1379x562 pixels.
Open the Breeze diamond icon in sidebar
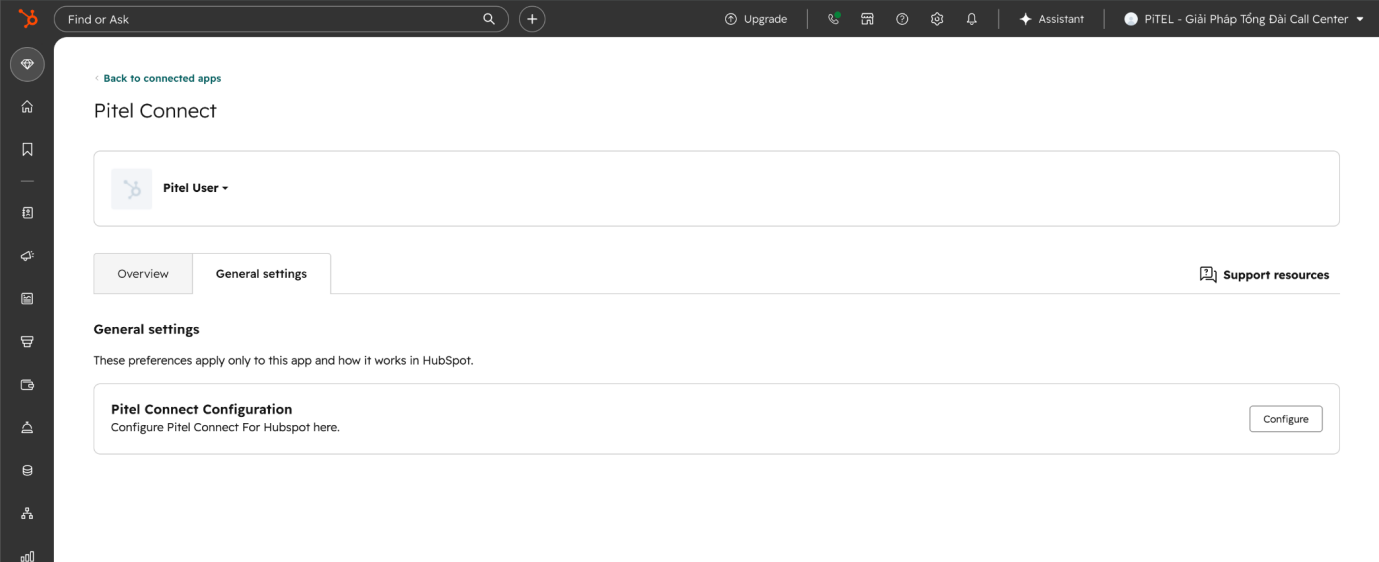point(27,64)
